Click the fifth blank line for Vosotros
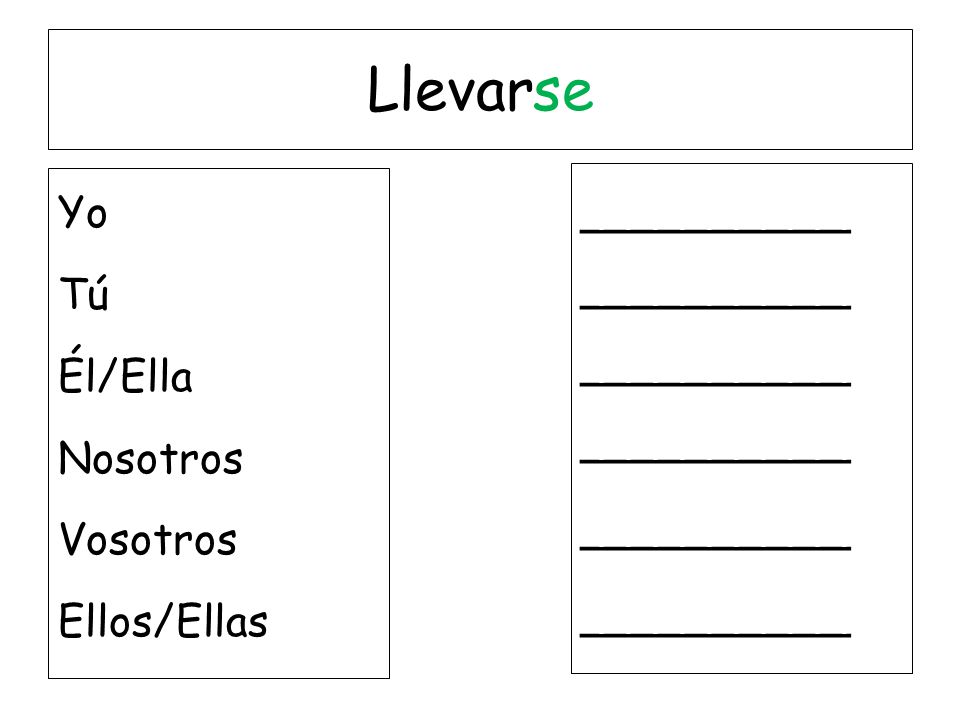The image size is (960, 720). [715, 549]
